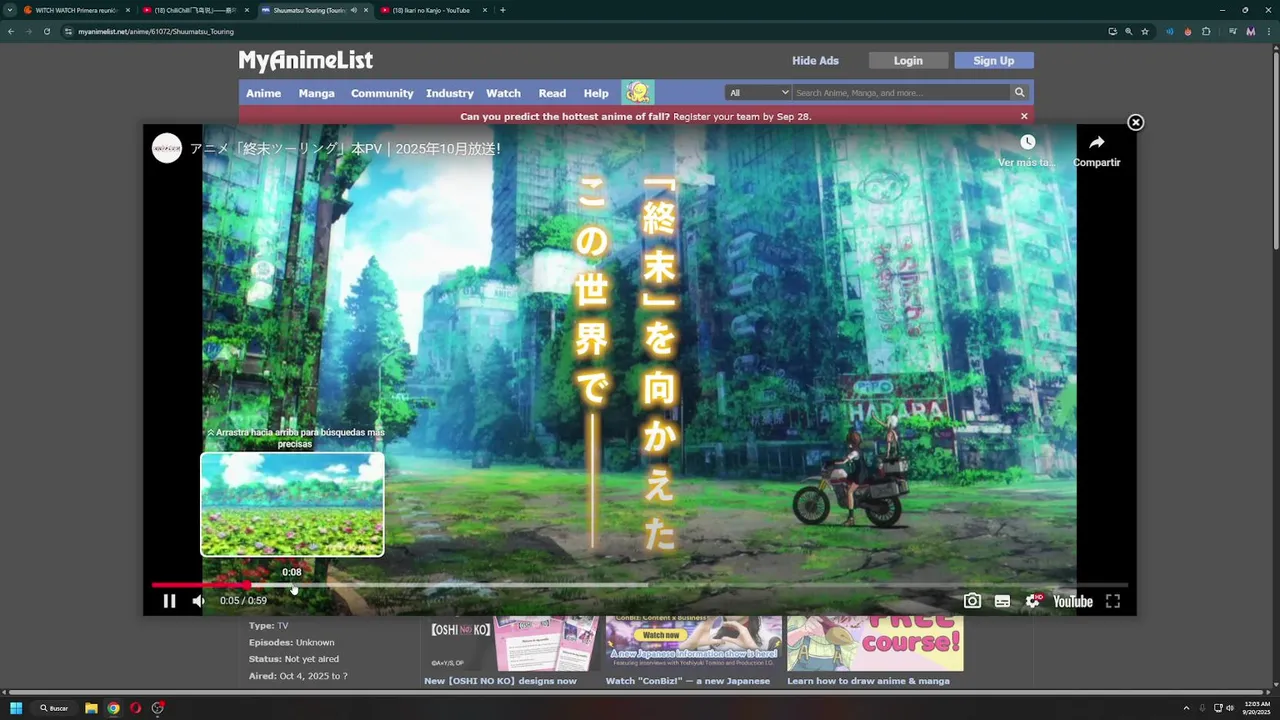The width and height of the screenshot is (1280, 720).
Task: Open the browser extensions puzzle icon
Action: click(x=1206, y=31)
